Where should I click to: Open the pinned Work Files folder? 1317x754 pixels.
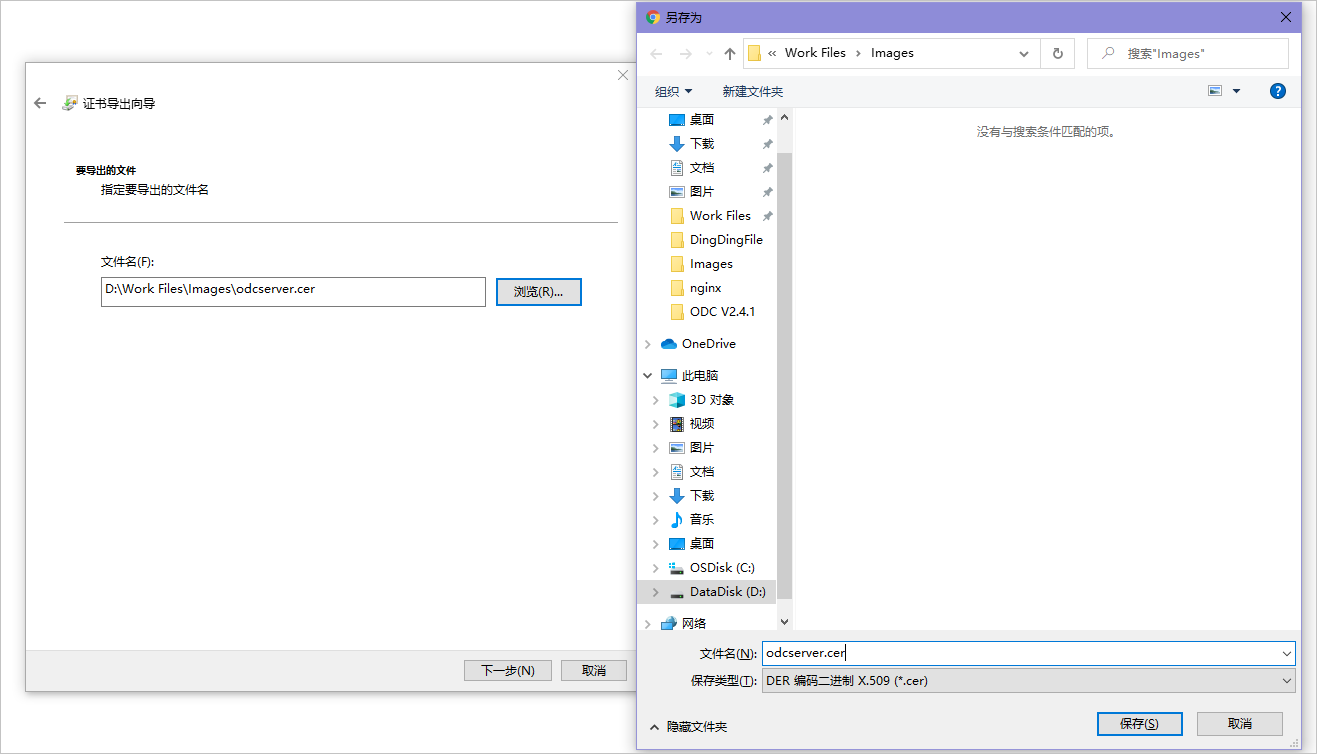(720, 216)
